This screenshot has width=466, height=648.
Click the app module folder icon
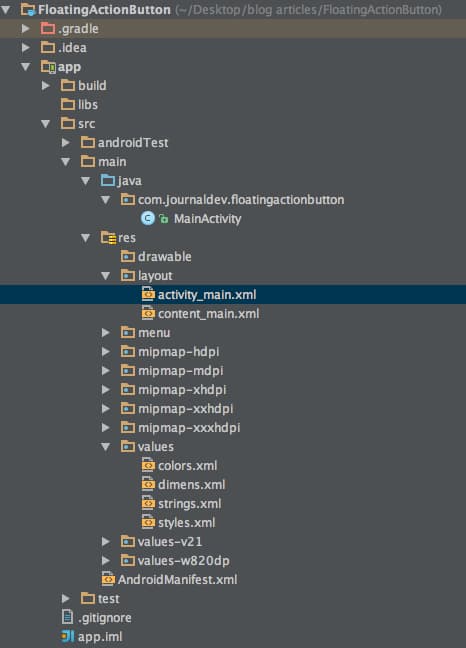[48, 67]
